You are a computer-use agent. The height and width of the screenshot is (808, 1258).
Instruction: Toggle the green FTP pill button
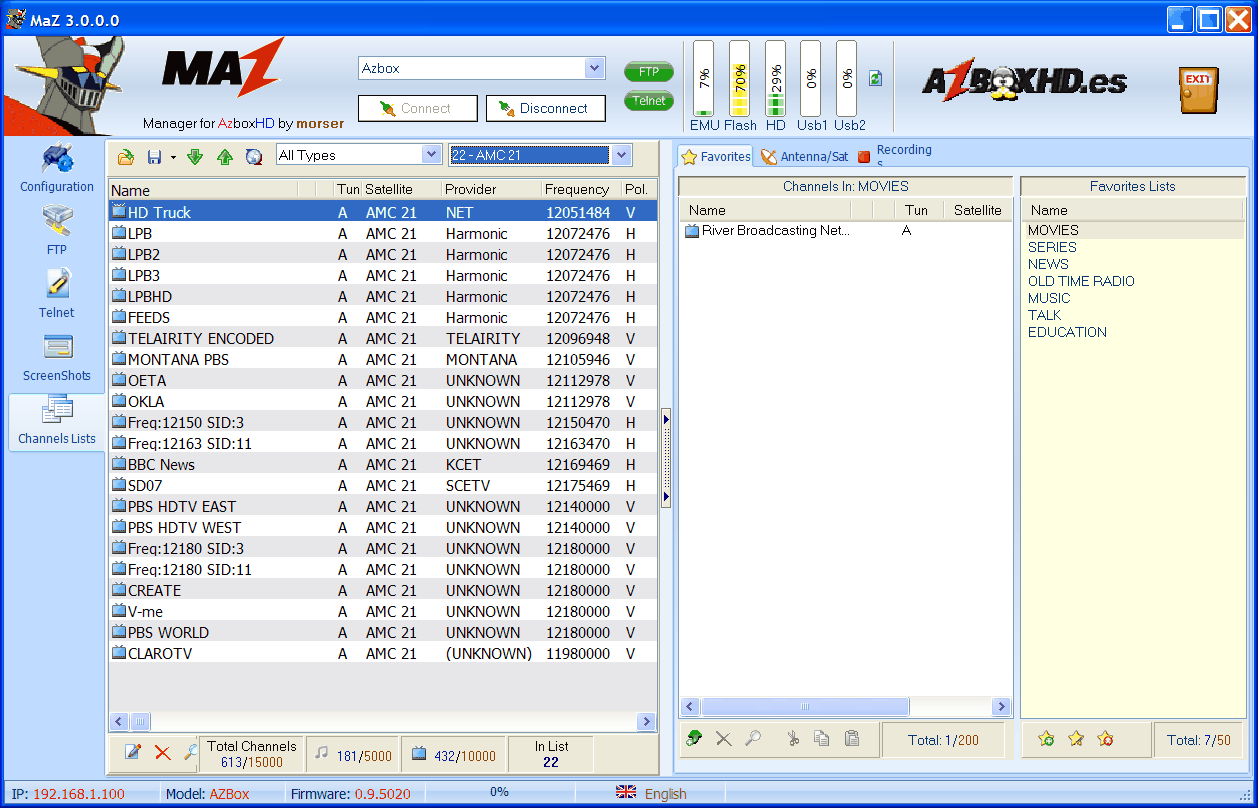[x=649, y=72]
